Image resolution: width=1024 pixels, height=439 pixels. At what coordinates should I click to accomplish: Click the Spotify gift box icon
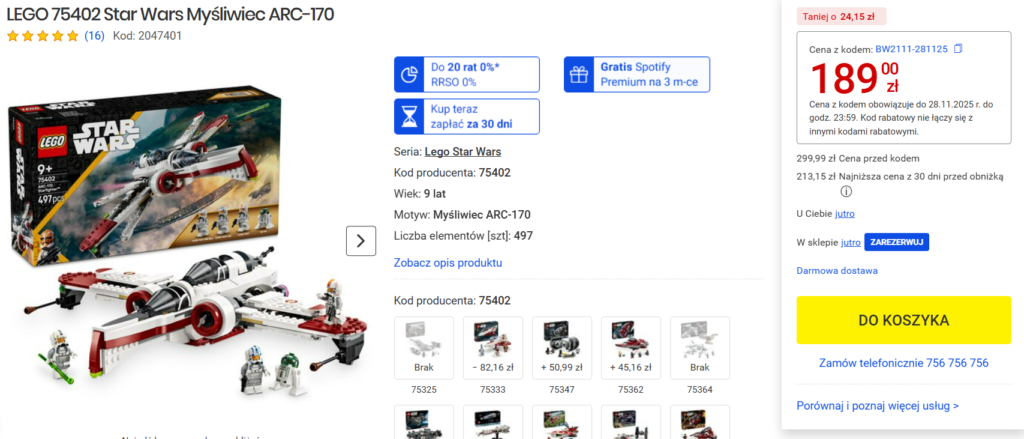click(x=579, y=74)
